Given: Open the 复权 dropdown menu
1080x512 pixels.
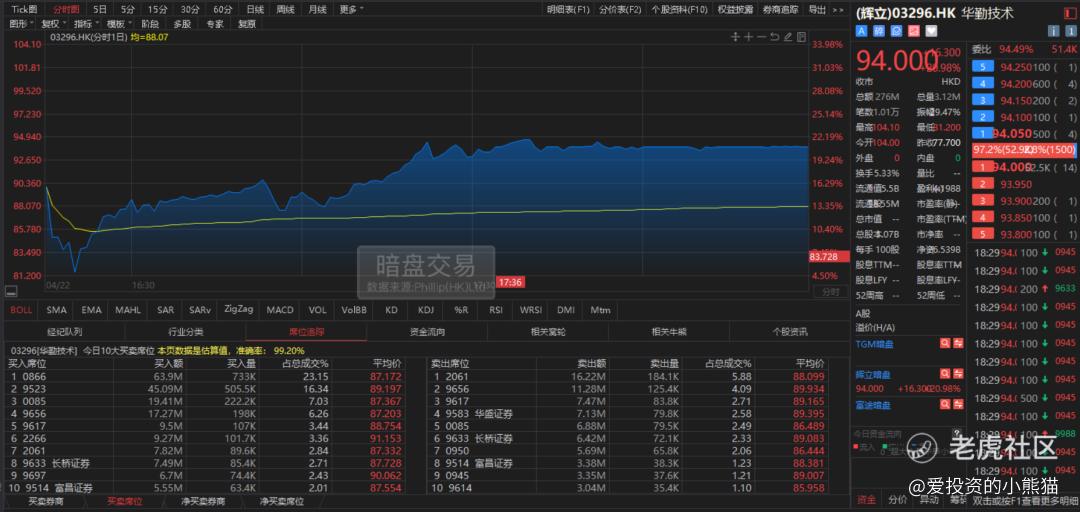Looking at the screenshot, I should (52, 23).
